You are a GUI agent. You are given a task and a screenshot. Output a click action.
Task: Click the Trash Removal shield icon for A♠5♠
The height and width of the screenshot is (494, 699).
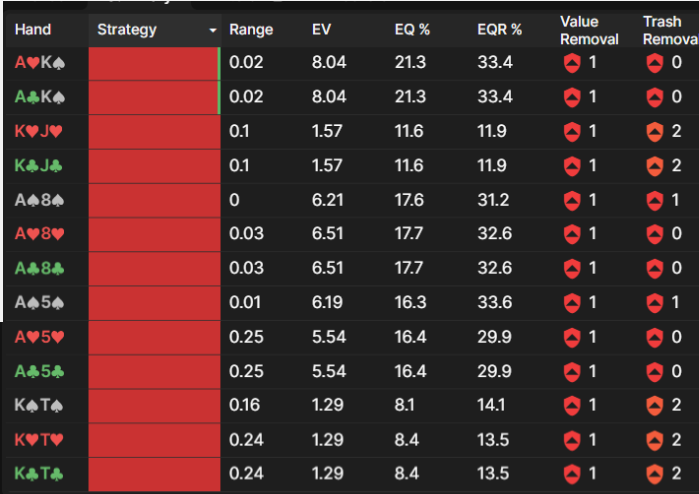[x=654, y=303]
